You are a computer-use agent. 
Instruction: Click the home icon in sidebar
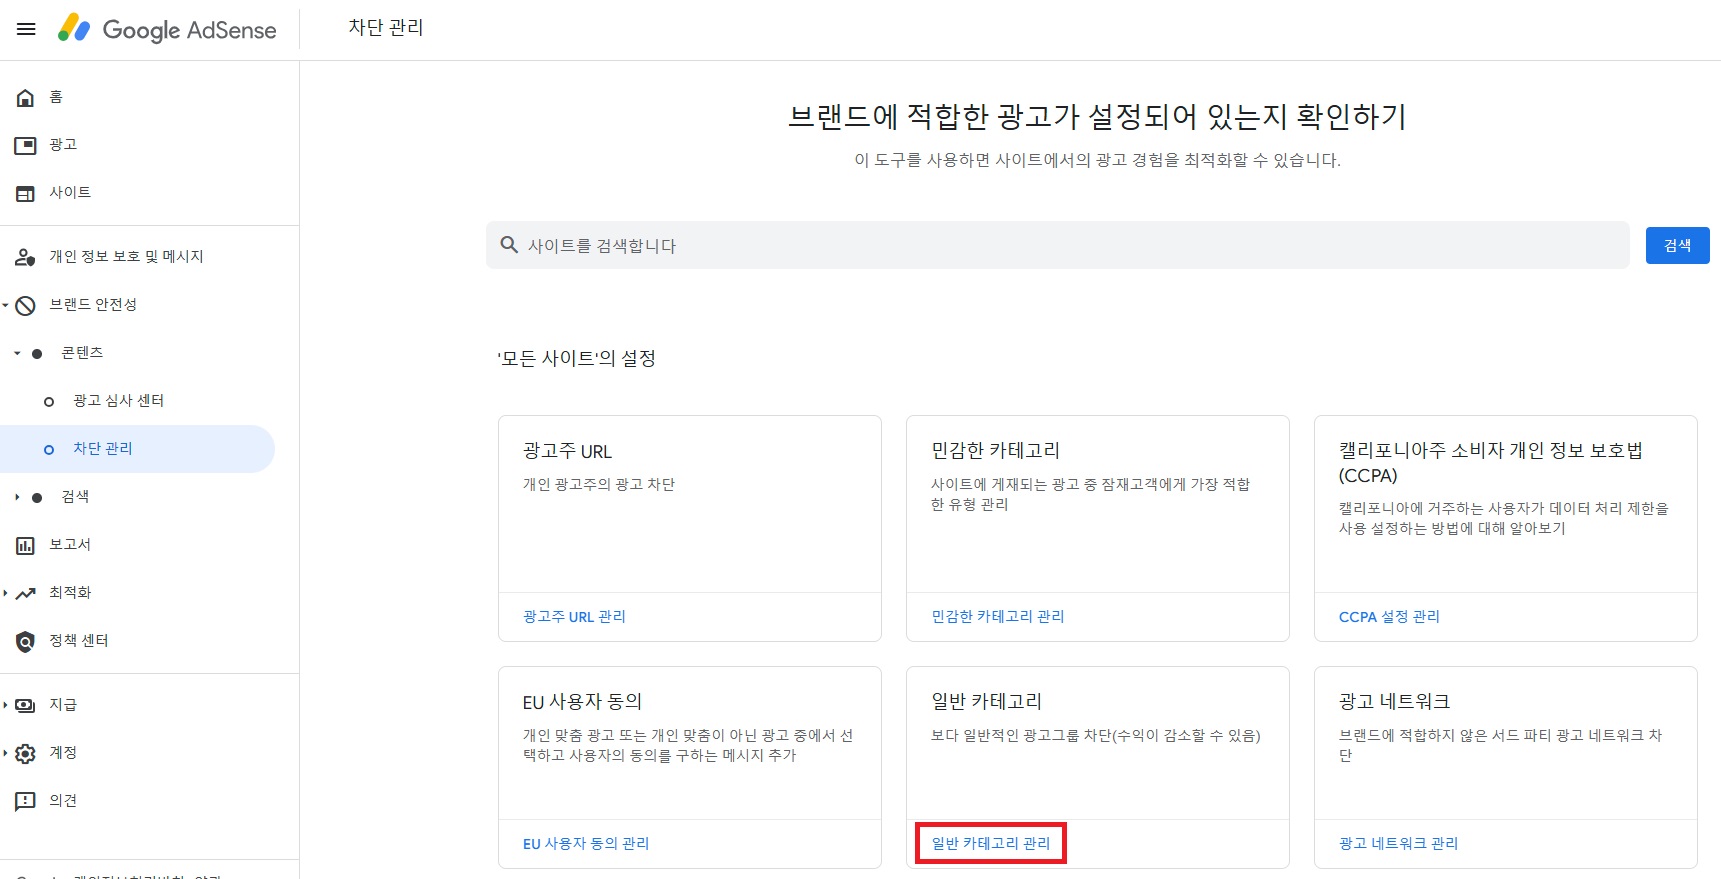(x=25, y=97)
